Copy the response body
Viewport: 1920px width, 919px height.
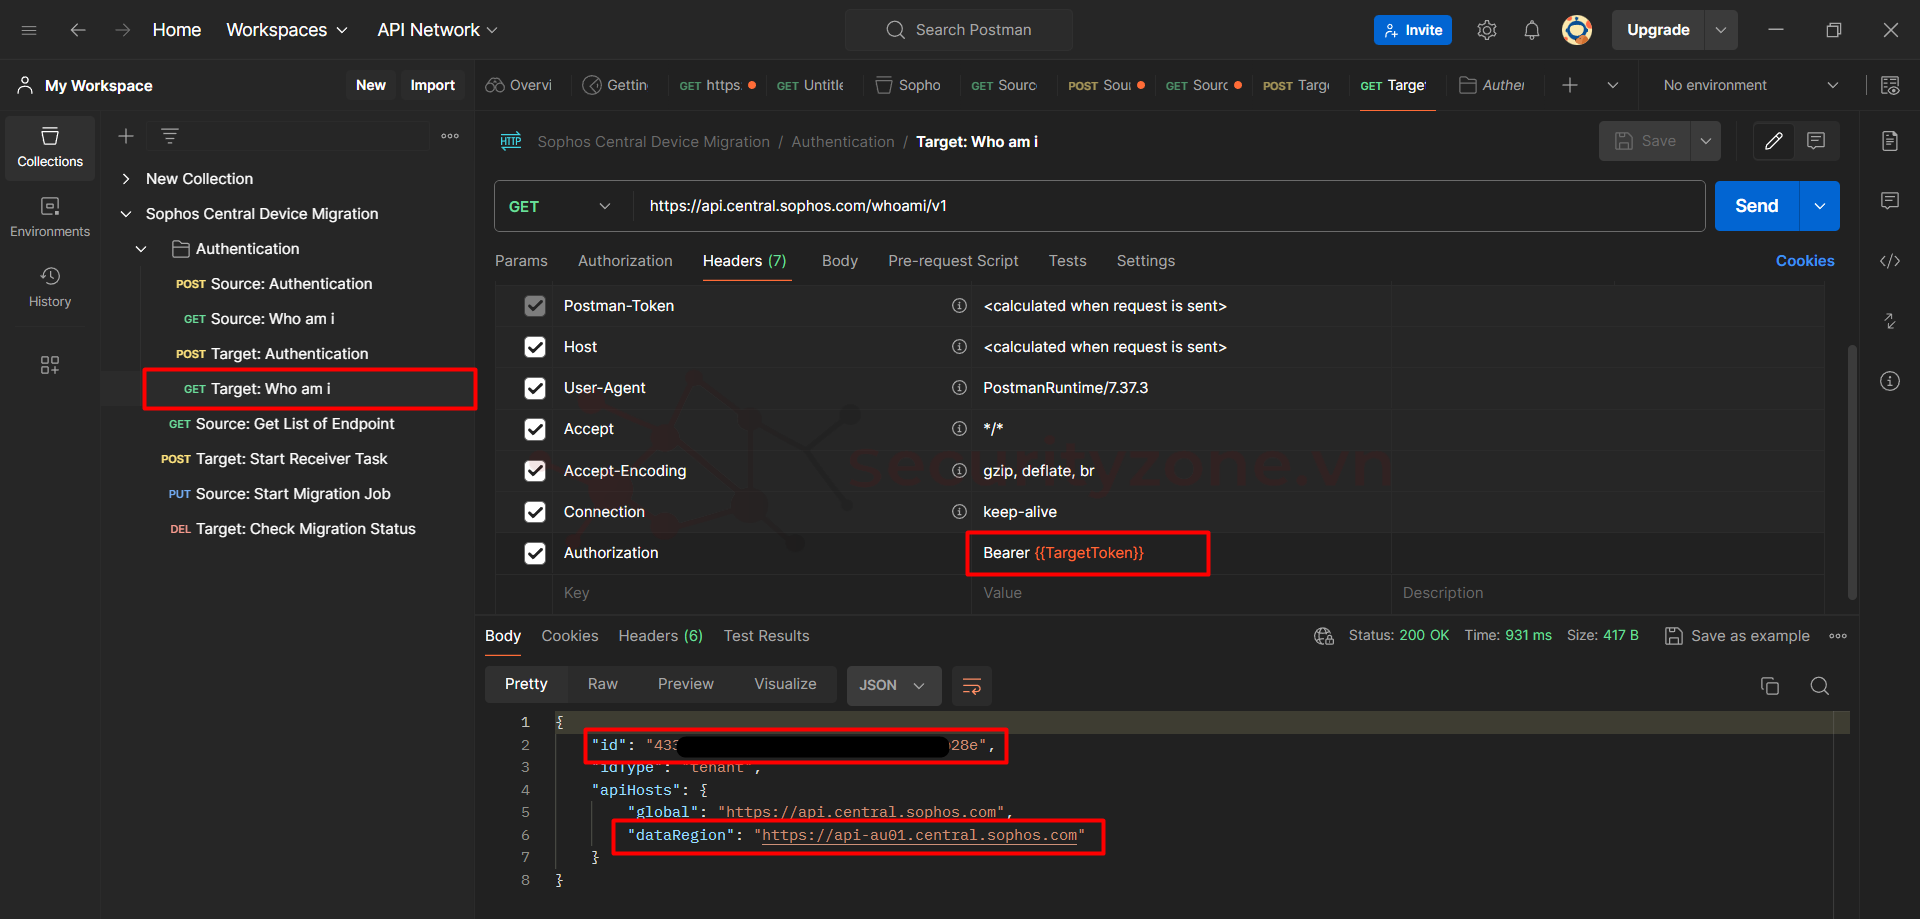pos(1770,686)
